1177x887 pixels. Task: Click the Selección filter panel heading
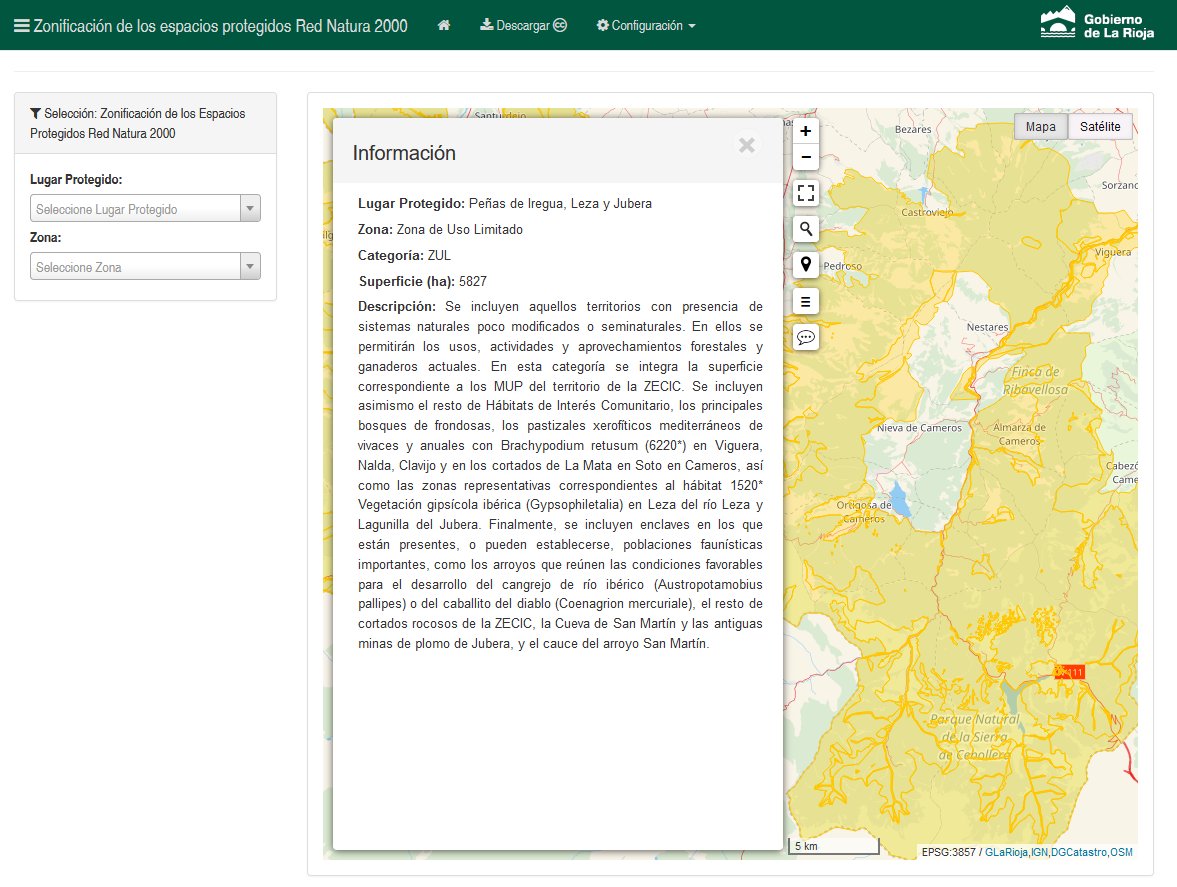pyautogui.click(x=145, y=123)
